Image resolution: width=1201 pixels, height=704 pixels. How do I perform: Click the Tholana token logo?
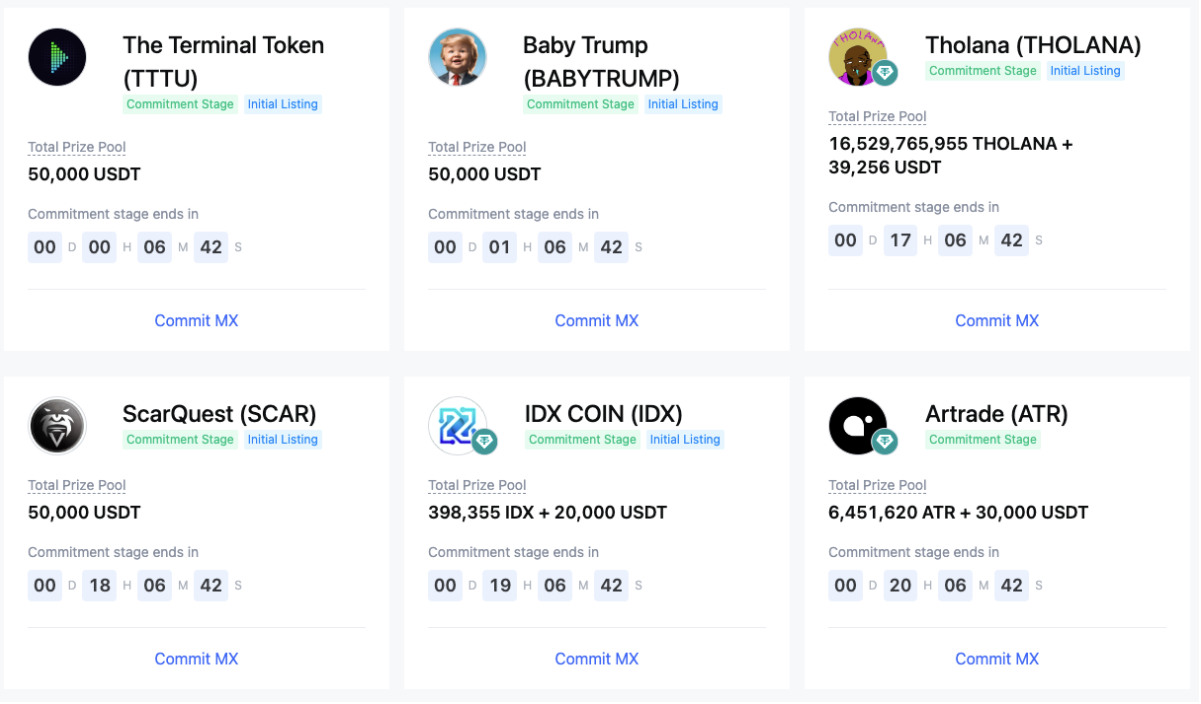pos(855,55)
